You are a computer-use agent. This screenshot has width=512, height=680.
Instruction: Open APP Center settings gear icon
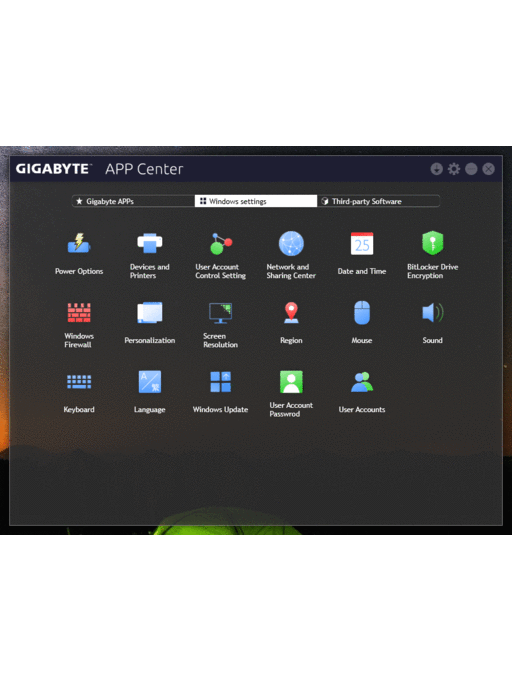454,169
